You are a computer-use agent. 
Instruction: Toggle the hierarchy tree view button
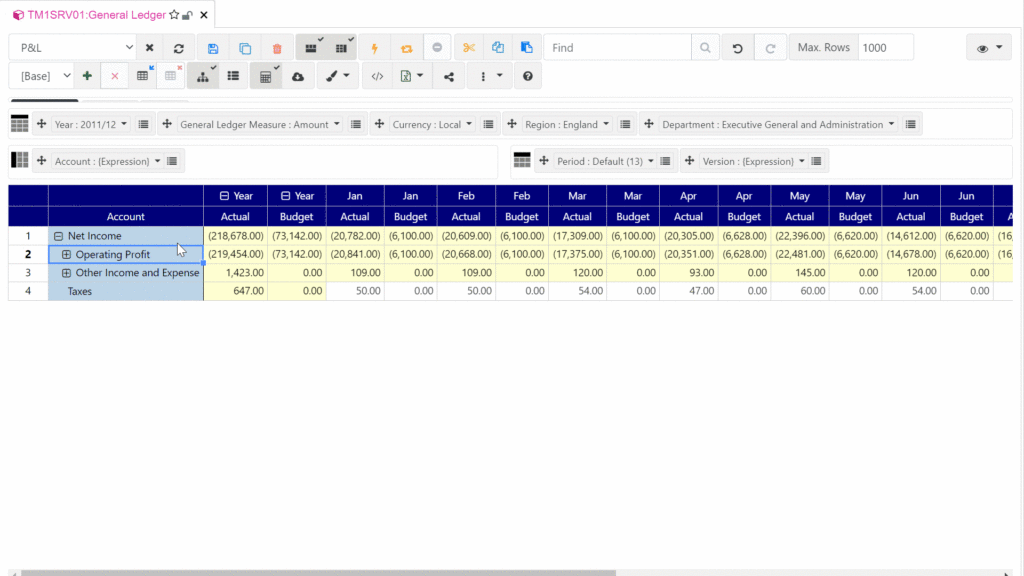click(203, 76)
